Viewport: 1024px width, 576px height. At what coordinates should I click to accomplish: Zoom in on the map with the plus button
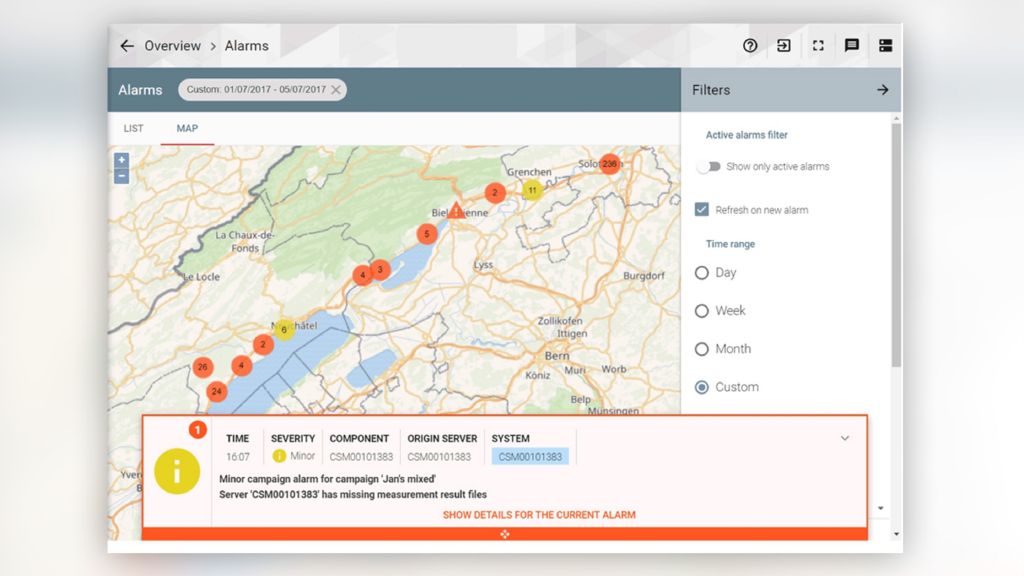(120, 159)
